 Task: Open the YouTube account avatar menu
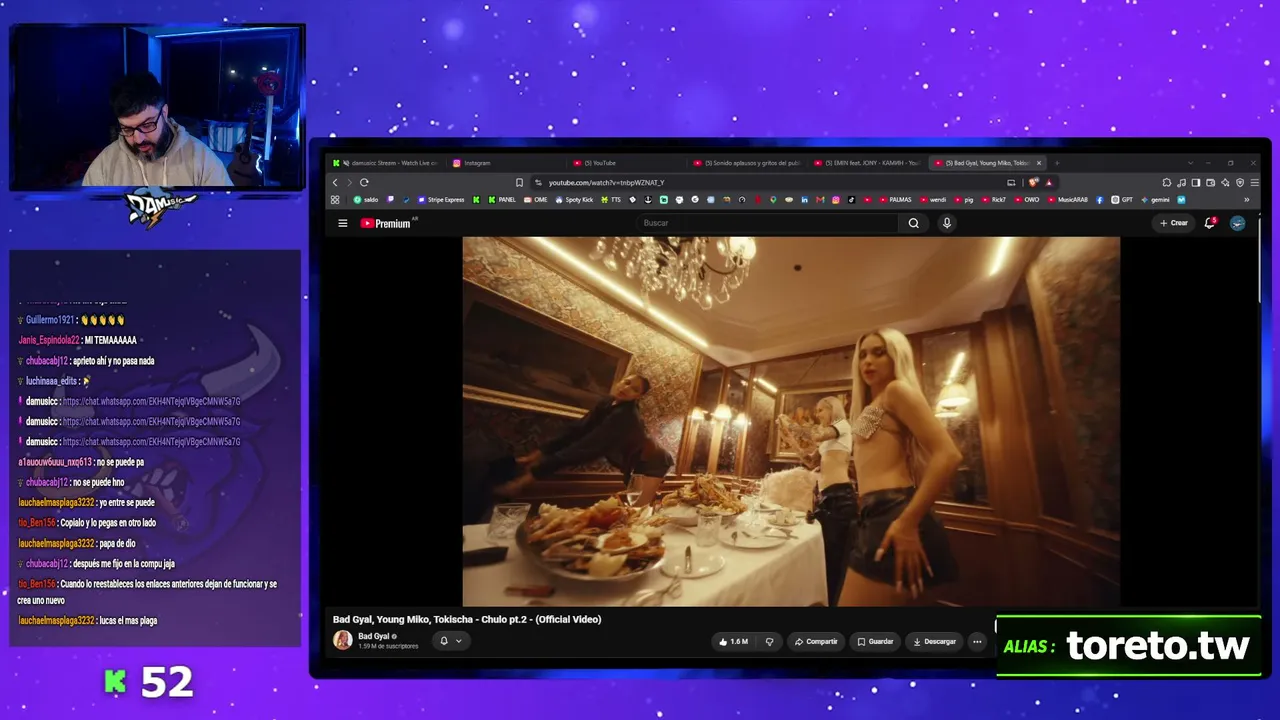pyautogui.click(x=1237, y=223)
